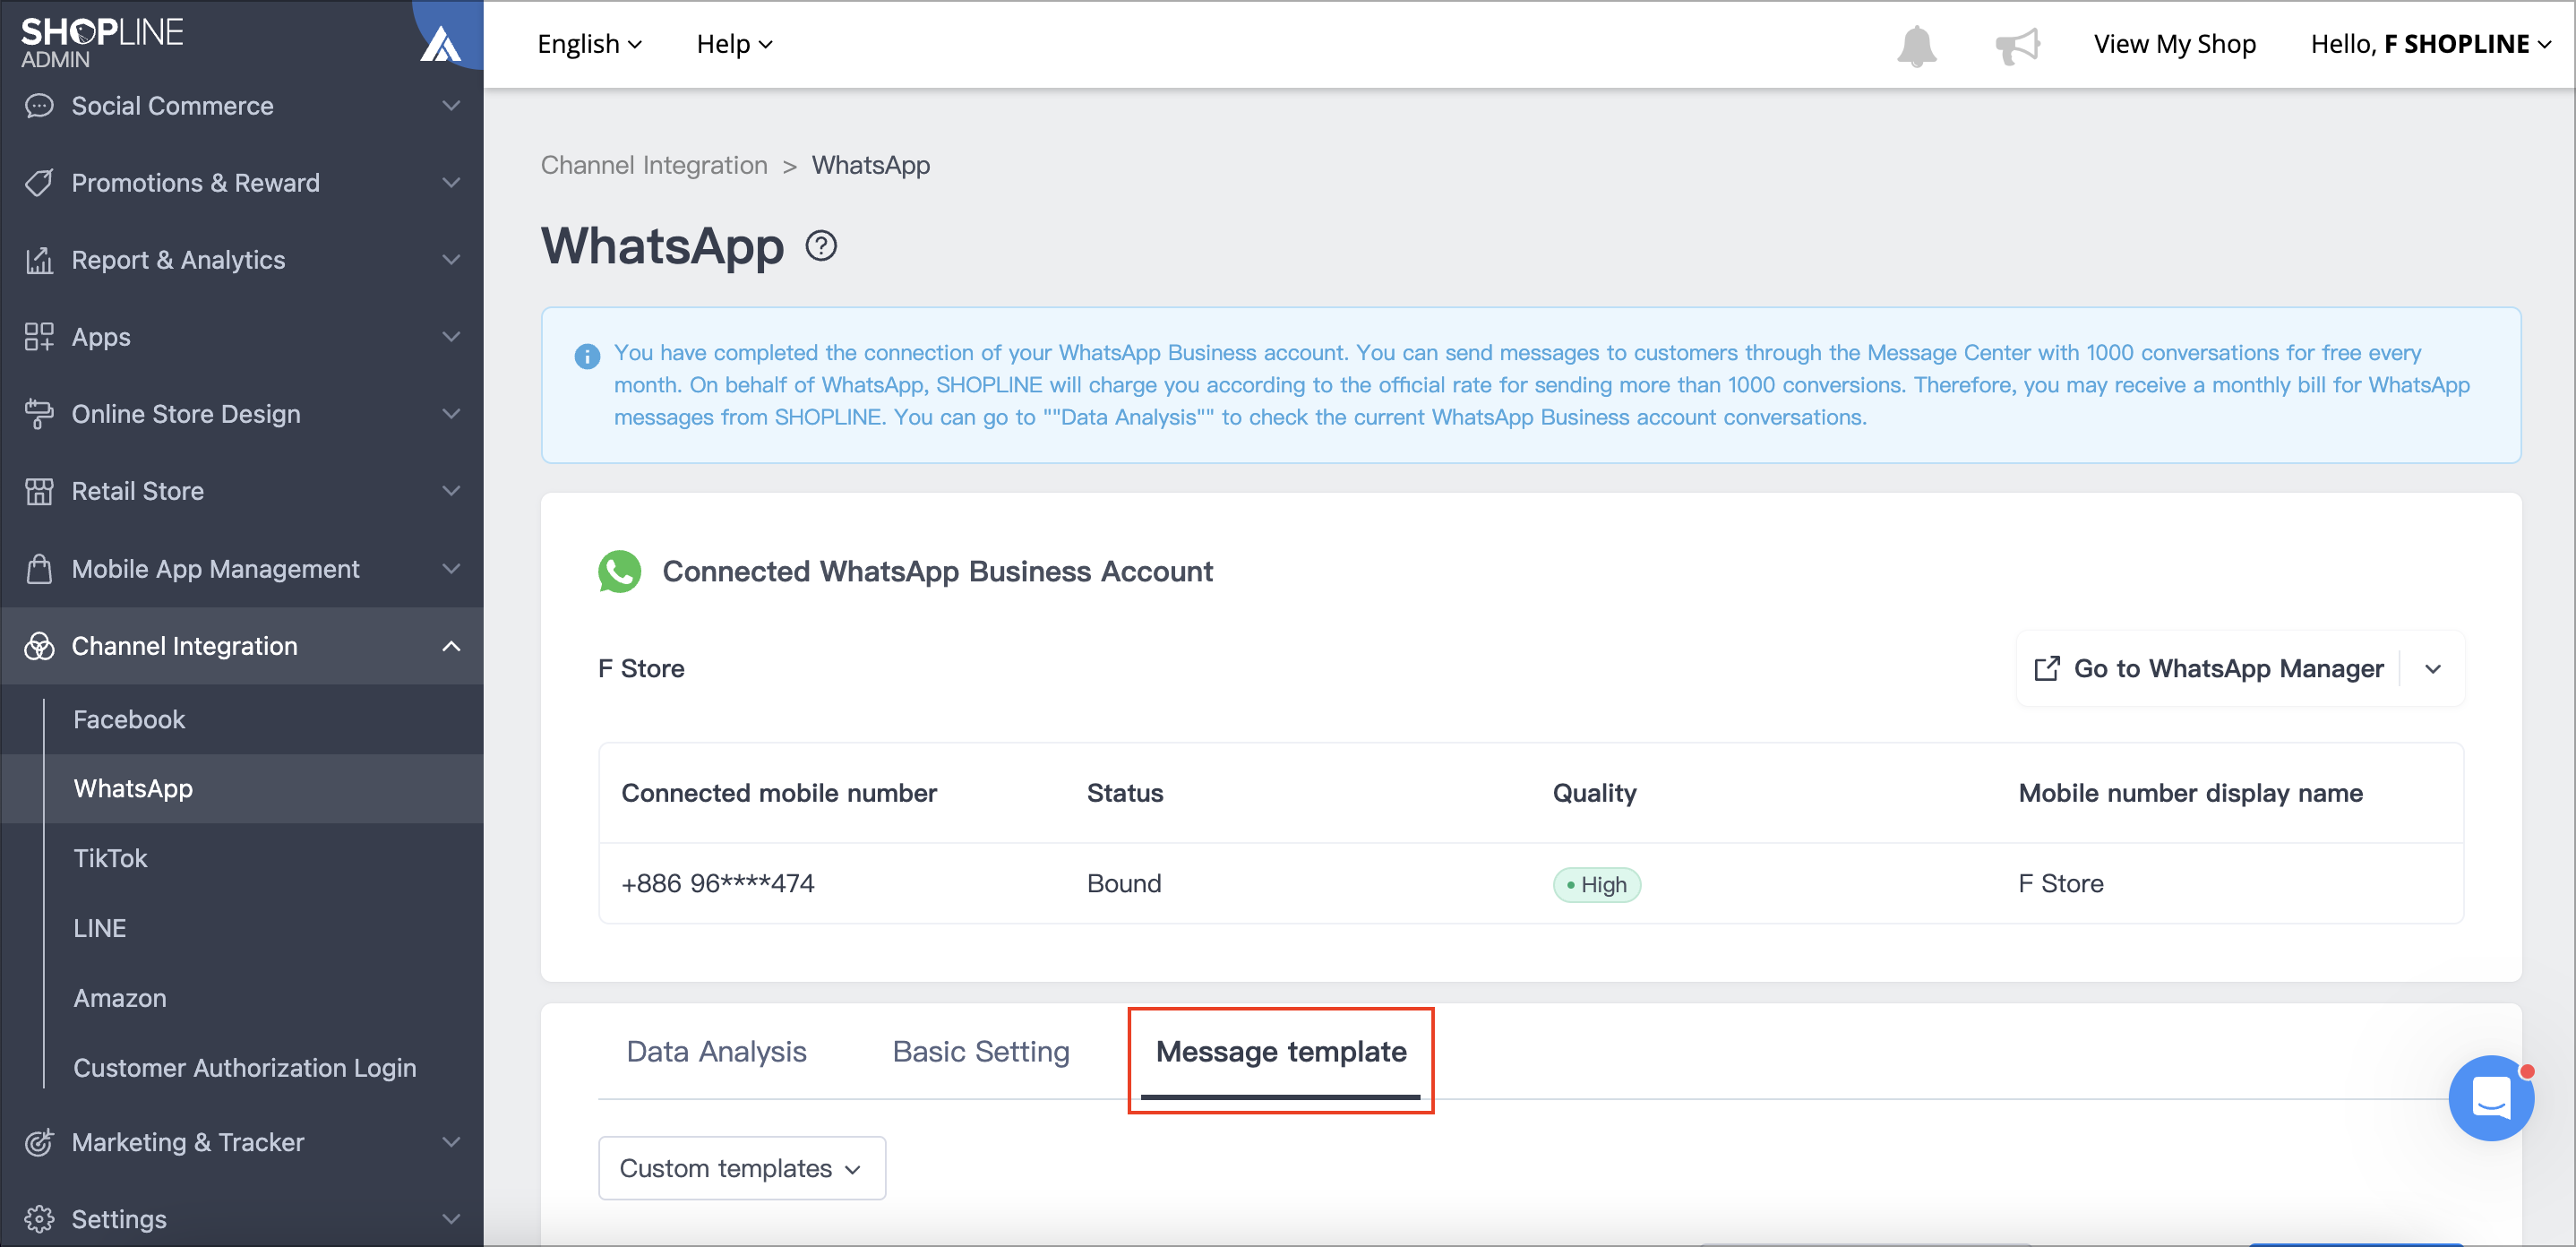The image size is (2576, 1247).
Task: Open the notifications bell
Action: (x=1916, y=45)
